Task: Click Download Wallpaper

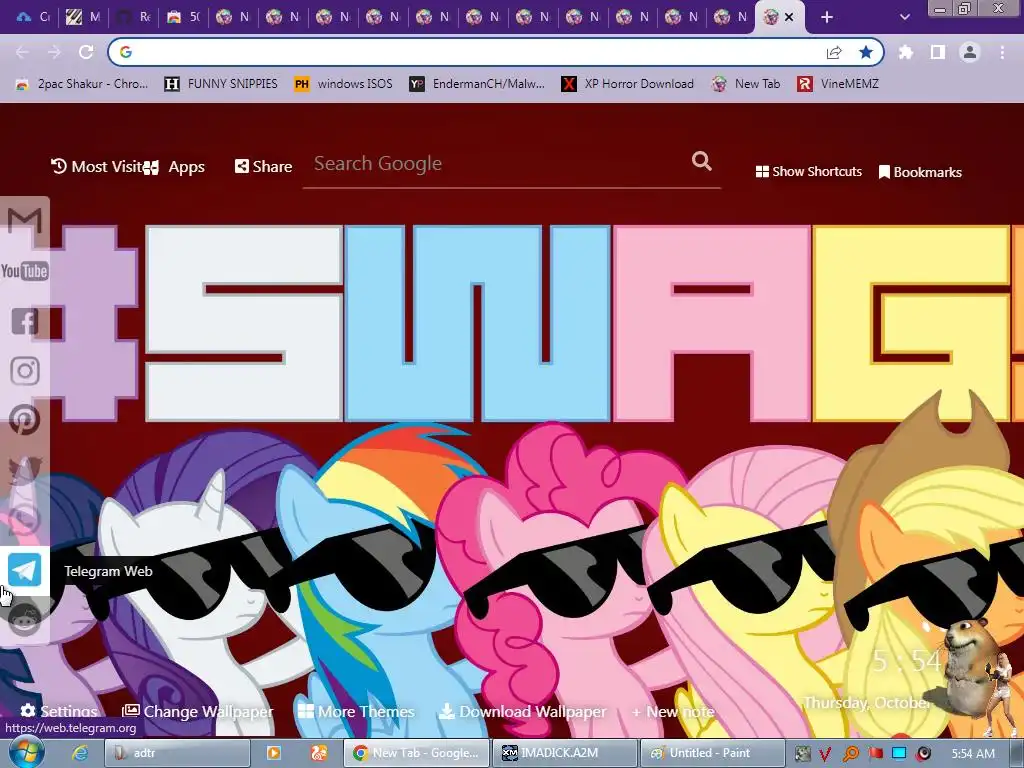Action: click(522, 711)
